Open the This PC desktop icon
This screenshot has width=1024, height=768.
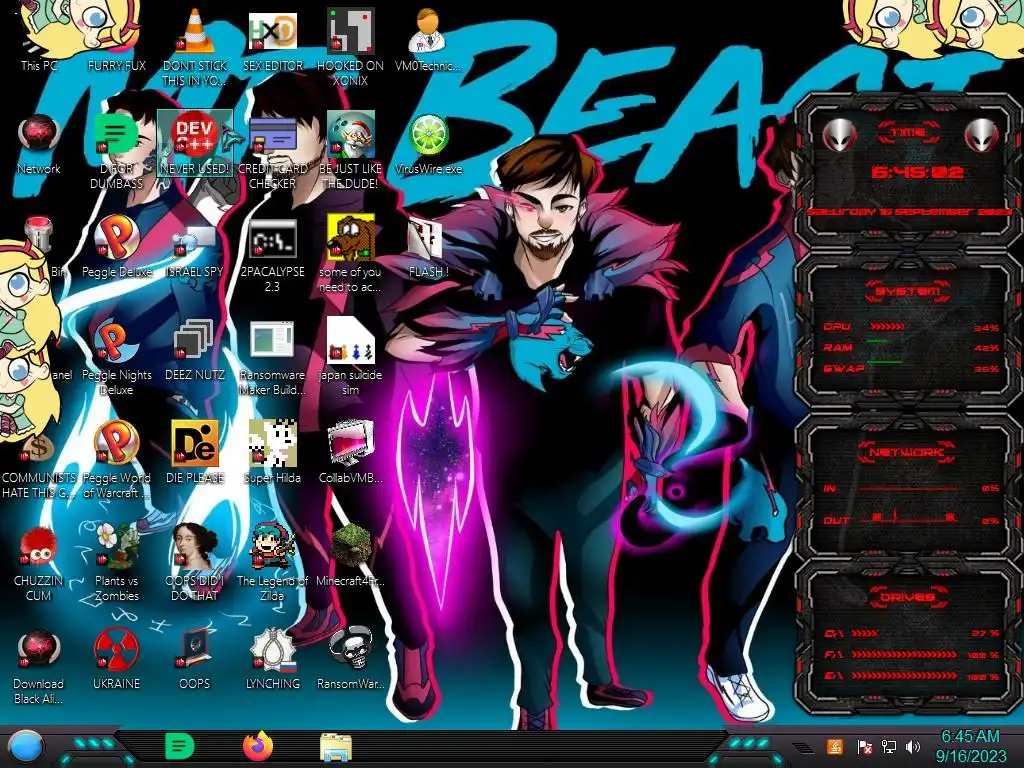pyautogui.click(x=39, y=40)
